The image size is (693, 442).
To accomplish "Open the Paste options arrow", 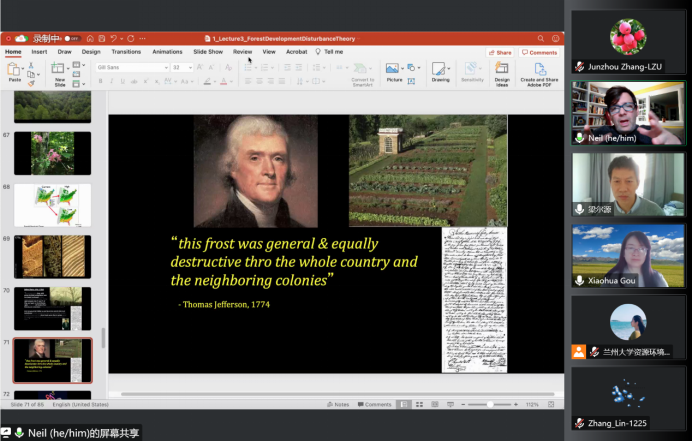I will pos(23,69).
